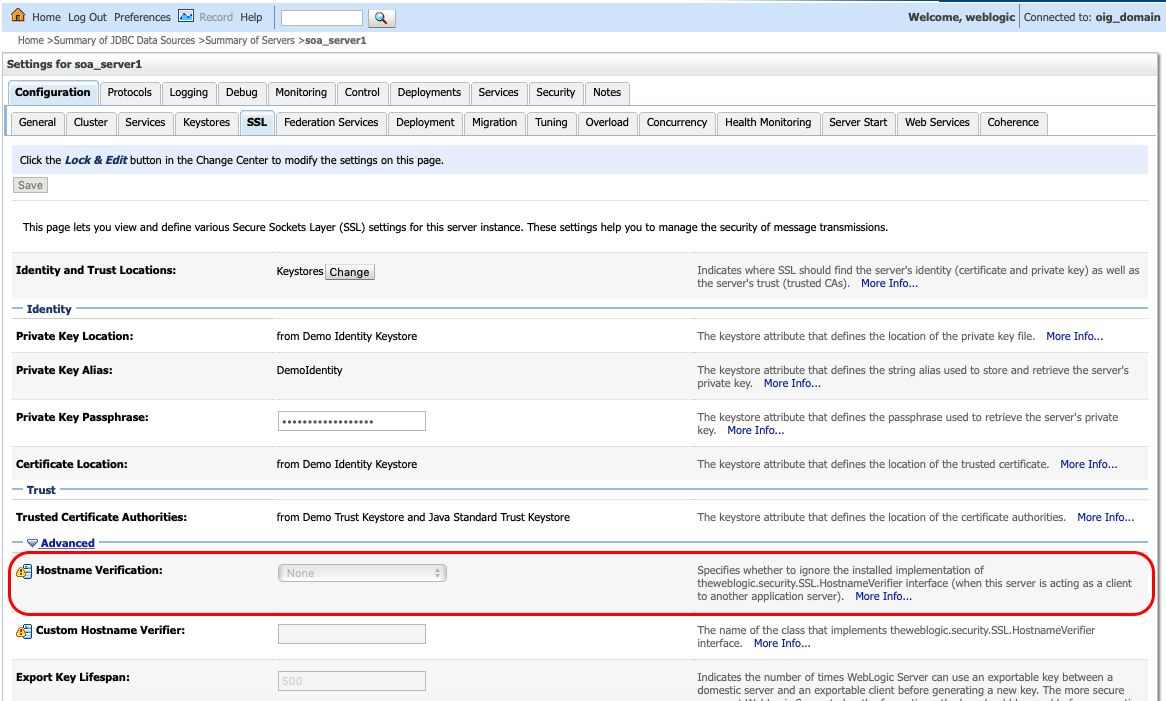The width and height of the screenshot is (1166, 701).
Task: Click Log Out at the top
Action: coord(88,16)
